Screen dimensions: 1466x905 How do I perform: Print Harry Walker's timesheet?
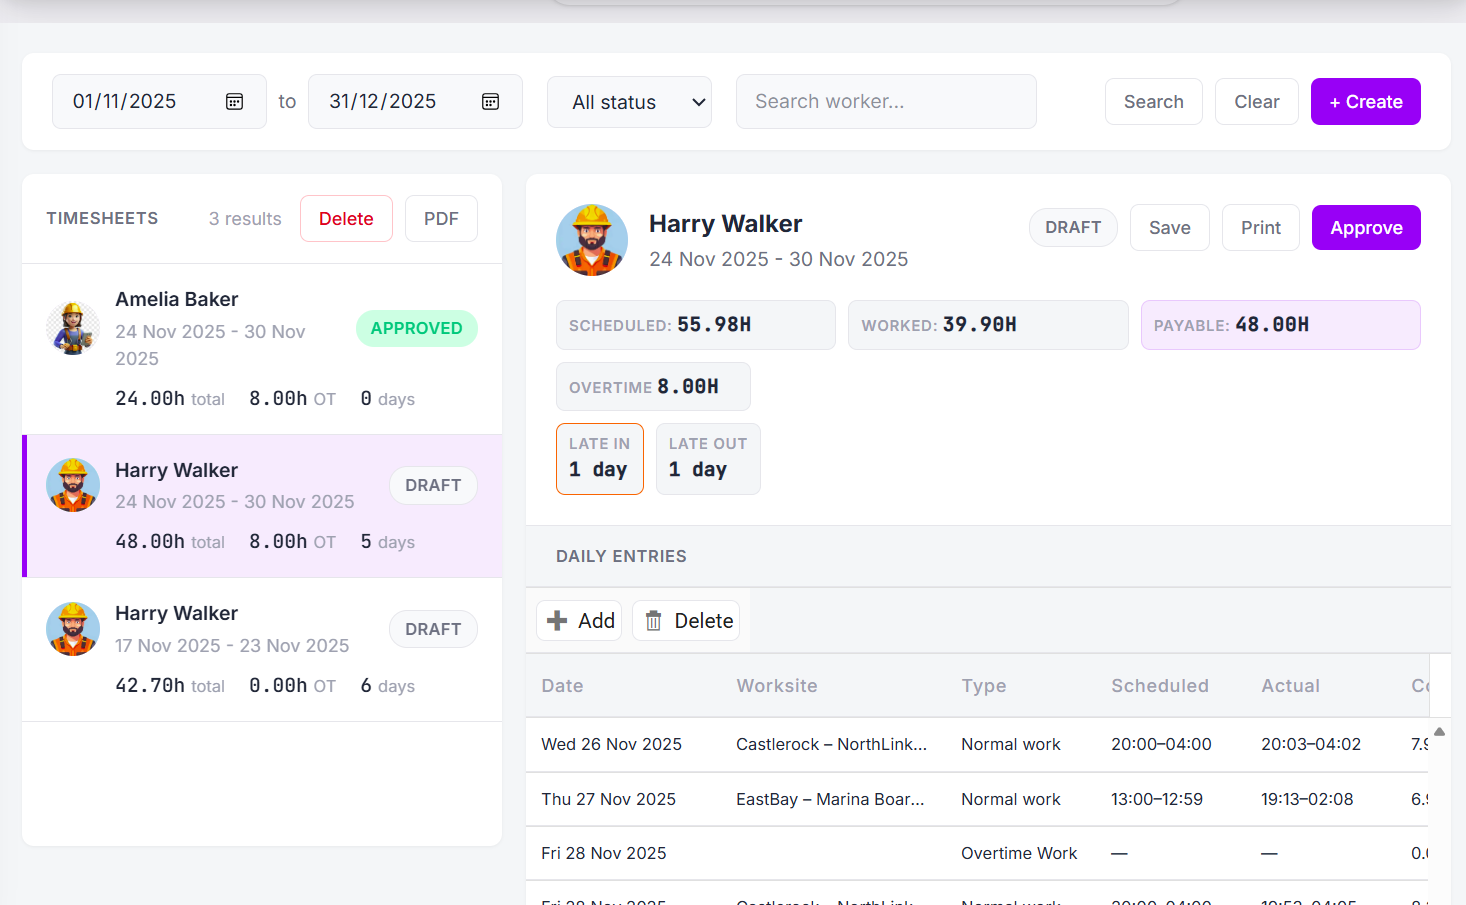pos(1260,227)
